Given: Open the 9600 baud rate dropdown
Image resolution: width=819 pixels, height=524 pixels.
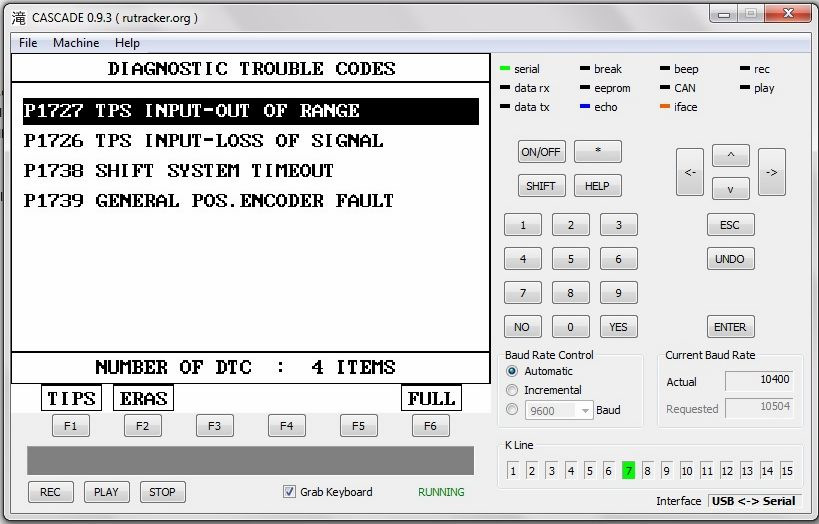Looking at the screenshot, I should tap(585, 411).
